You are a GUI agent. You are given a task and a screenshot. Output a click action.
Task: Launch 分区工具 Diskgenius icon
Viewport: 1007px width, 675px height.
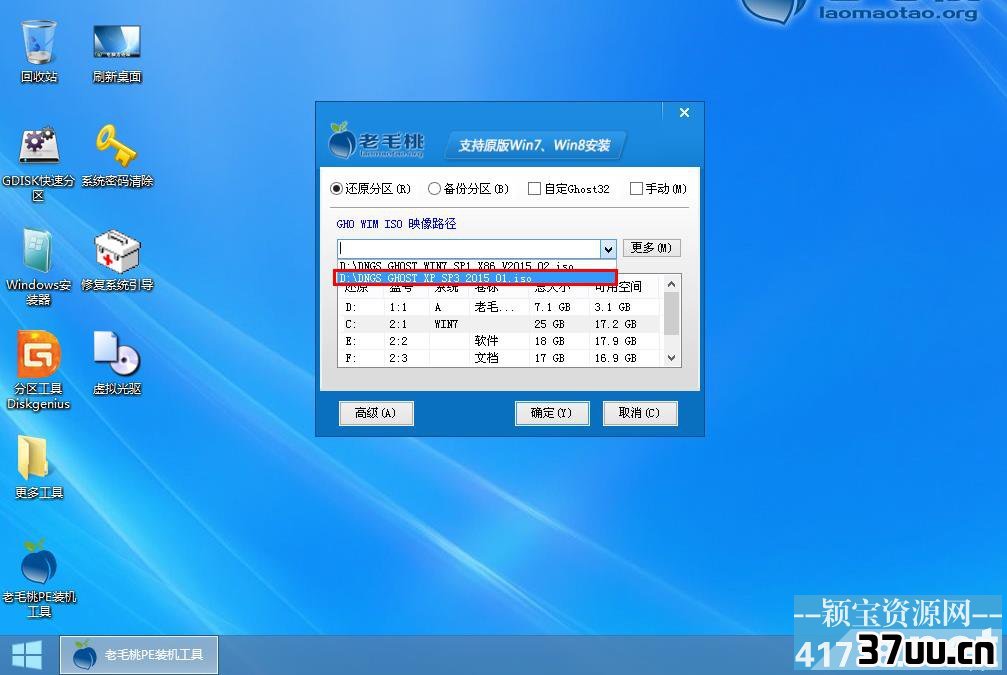click(39, 371)
